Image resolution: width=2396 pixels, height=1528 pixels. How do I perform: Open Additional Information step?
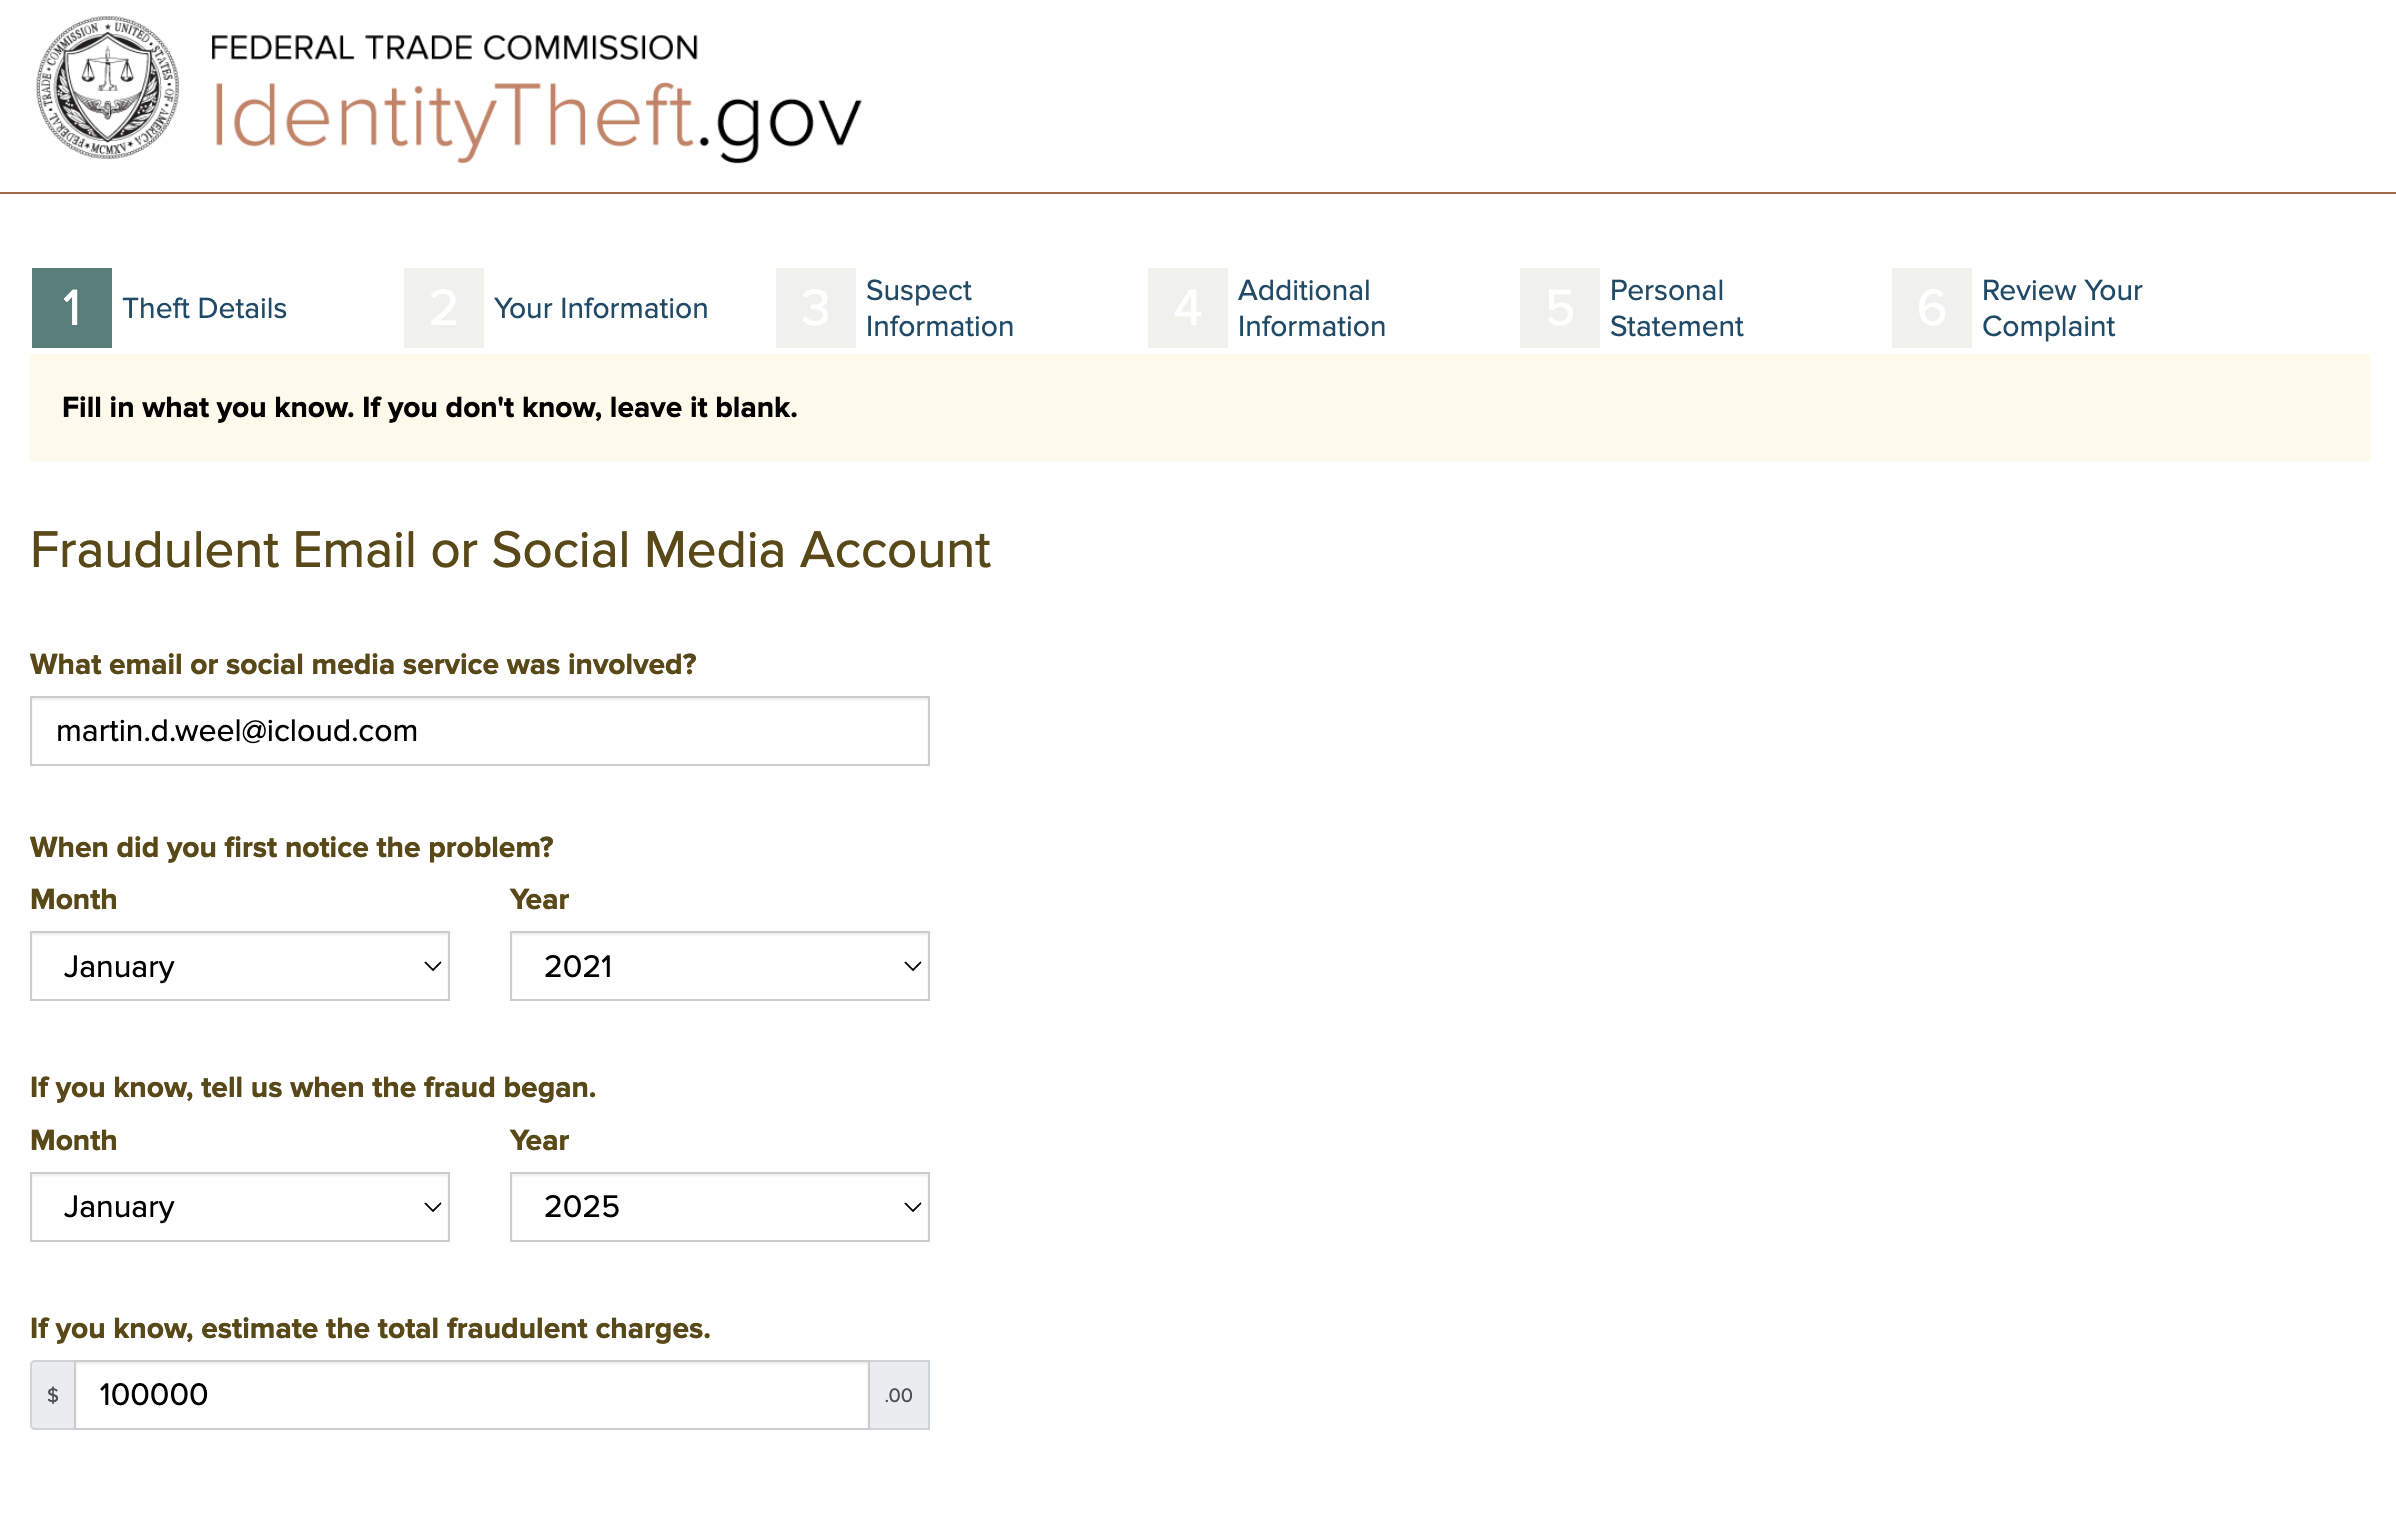point(1312,308)
